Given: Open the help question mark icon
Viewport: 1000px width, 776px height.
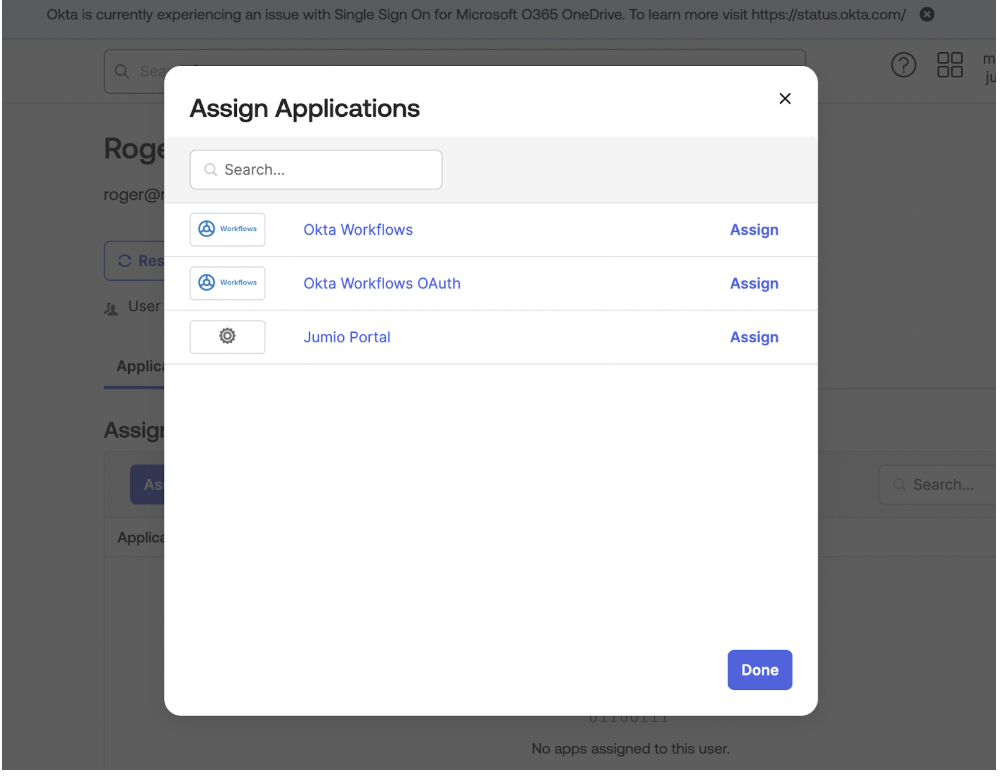Looking at the screenshot, I should click(903, 65).
